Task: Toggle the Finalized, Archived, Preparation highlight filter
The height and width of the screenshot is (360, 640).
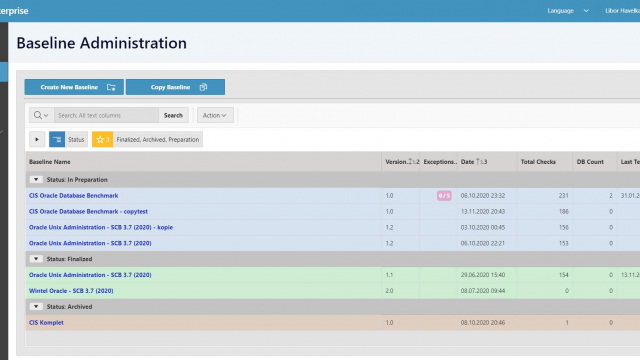Action: tap(158, 140)
